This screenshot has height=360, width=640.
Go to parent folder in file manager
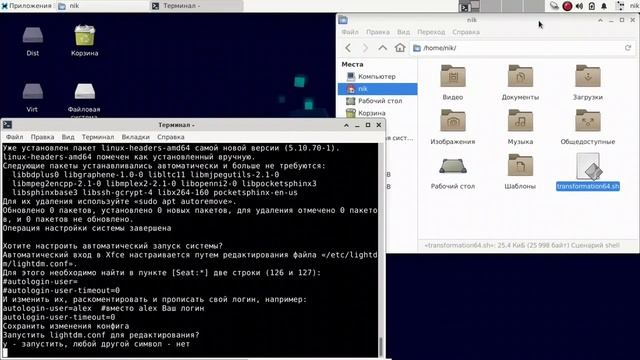[382, 48]
